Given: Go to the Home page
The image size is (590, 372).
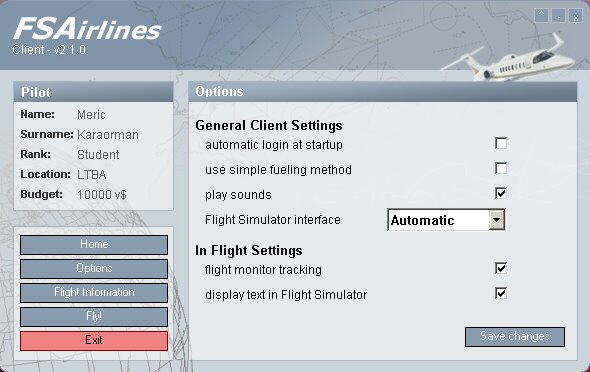Looking at the screenshot, I should [94, 244].
